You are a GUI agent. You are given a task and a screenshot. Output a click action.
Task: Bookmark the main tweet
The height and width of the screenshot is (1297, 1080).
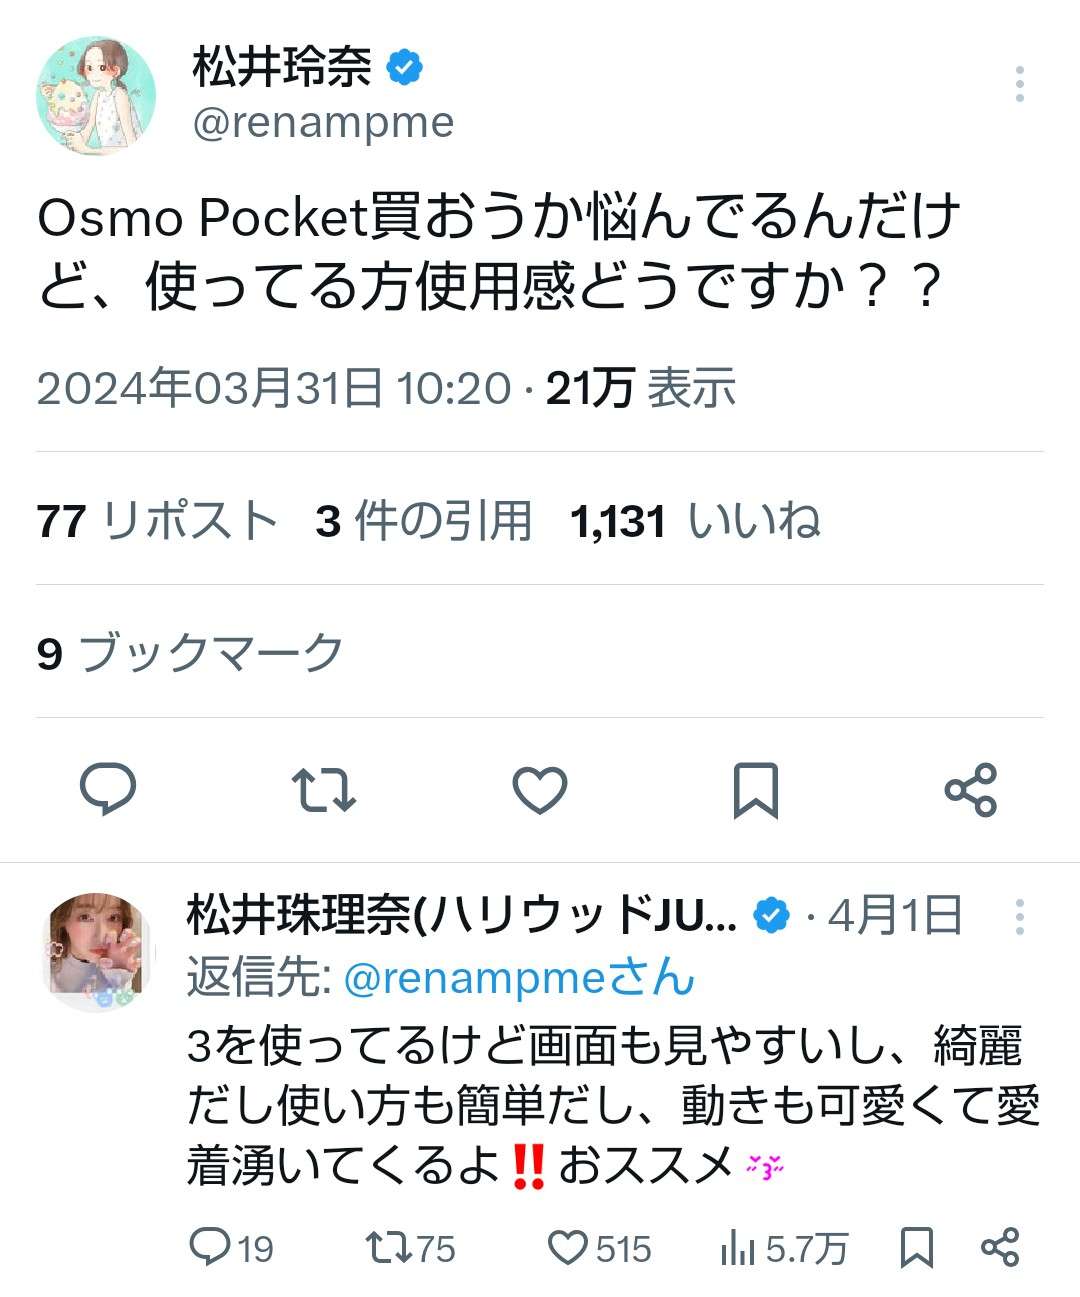click(x=756, y=790)
